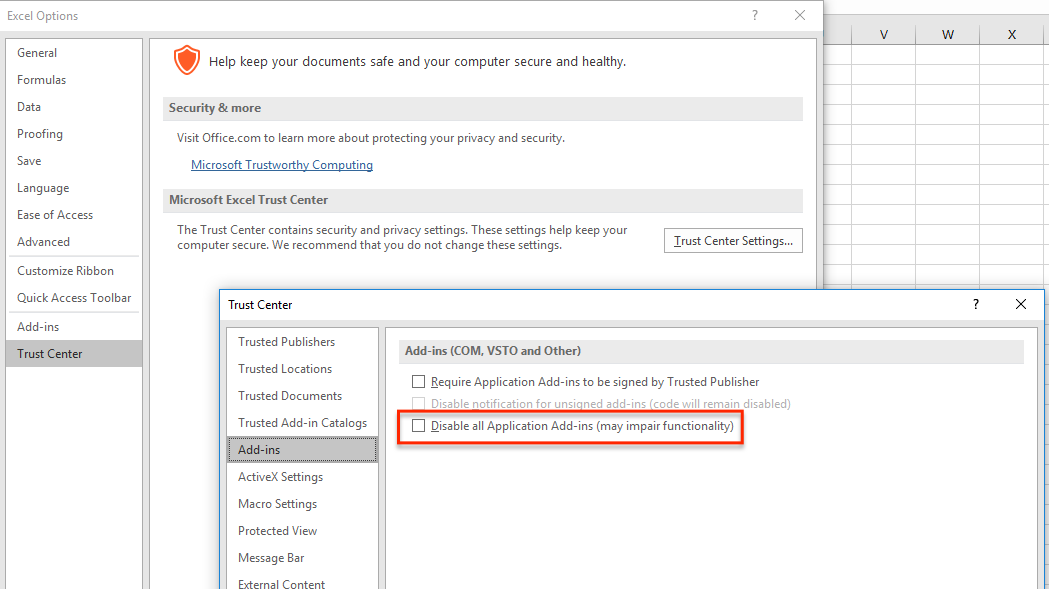This screenshot has width=1049, height=589.
Task: Check Disable all Application Add-ins box
Action: 419,426
